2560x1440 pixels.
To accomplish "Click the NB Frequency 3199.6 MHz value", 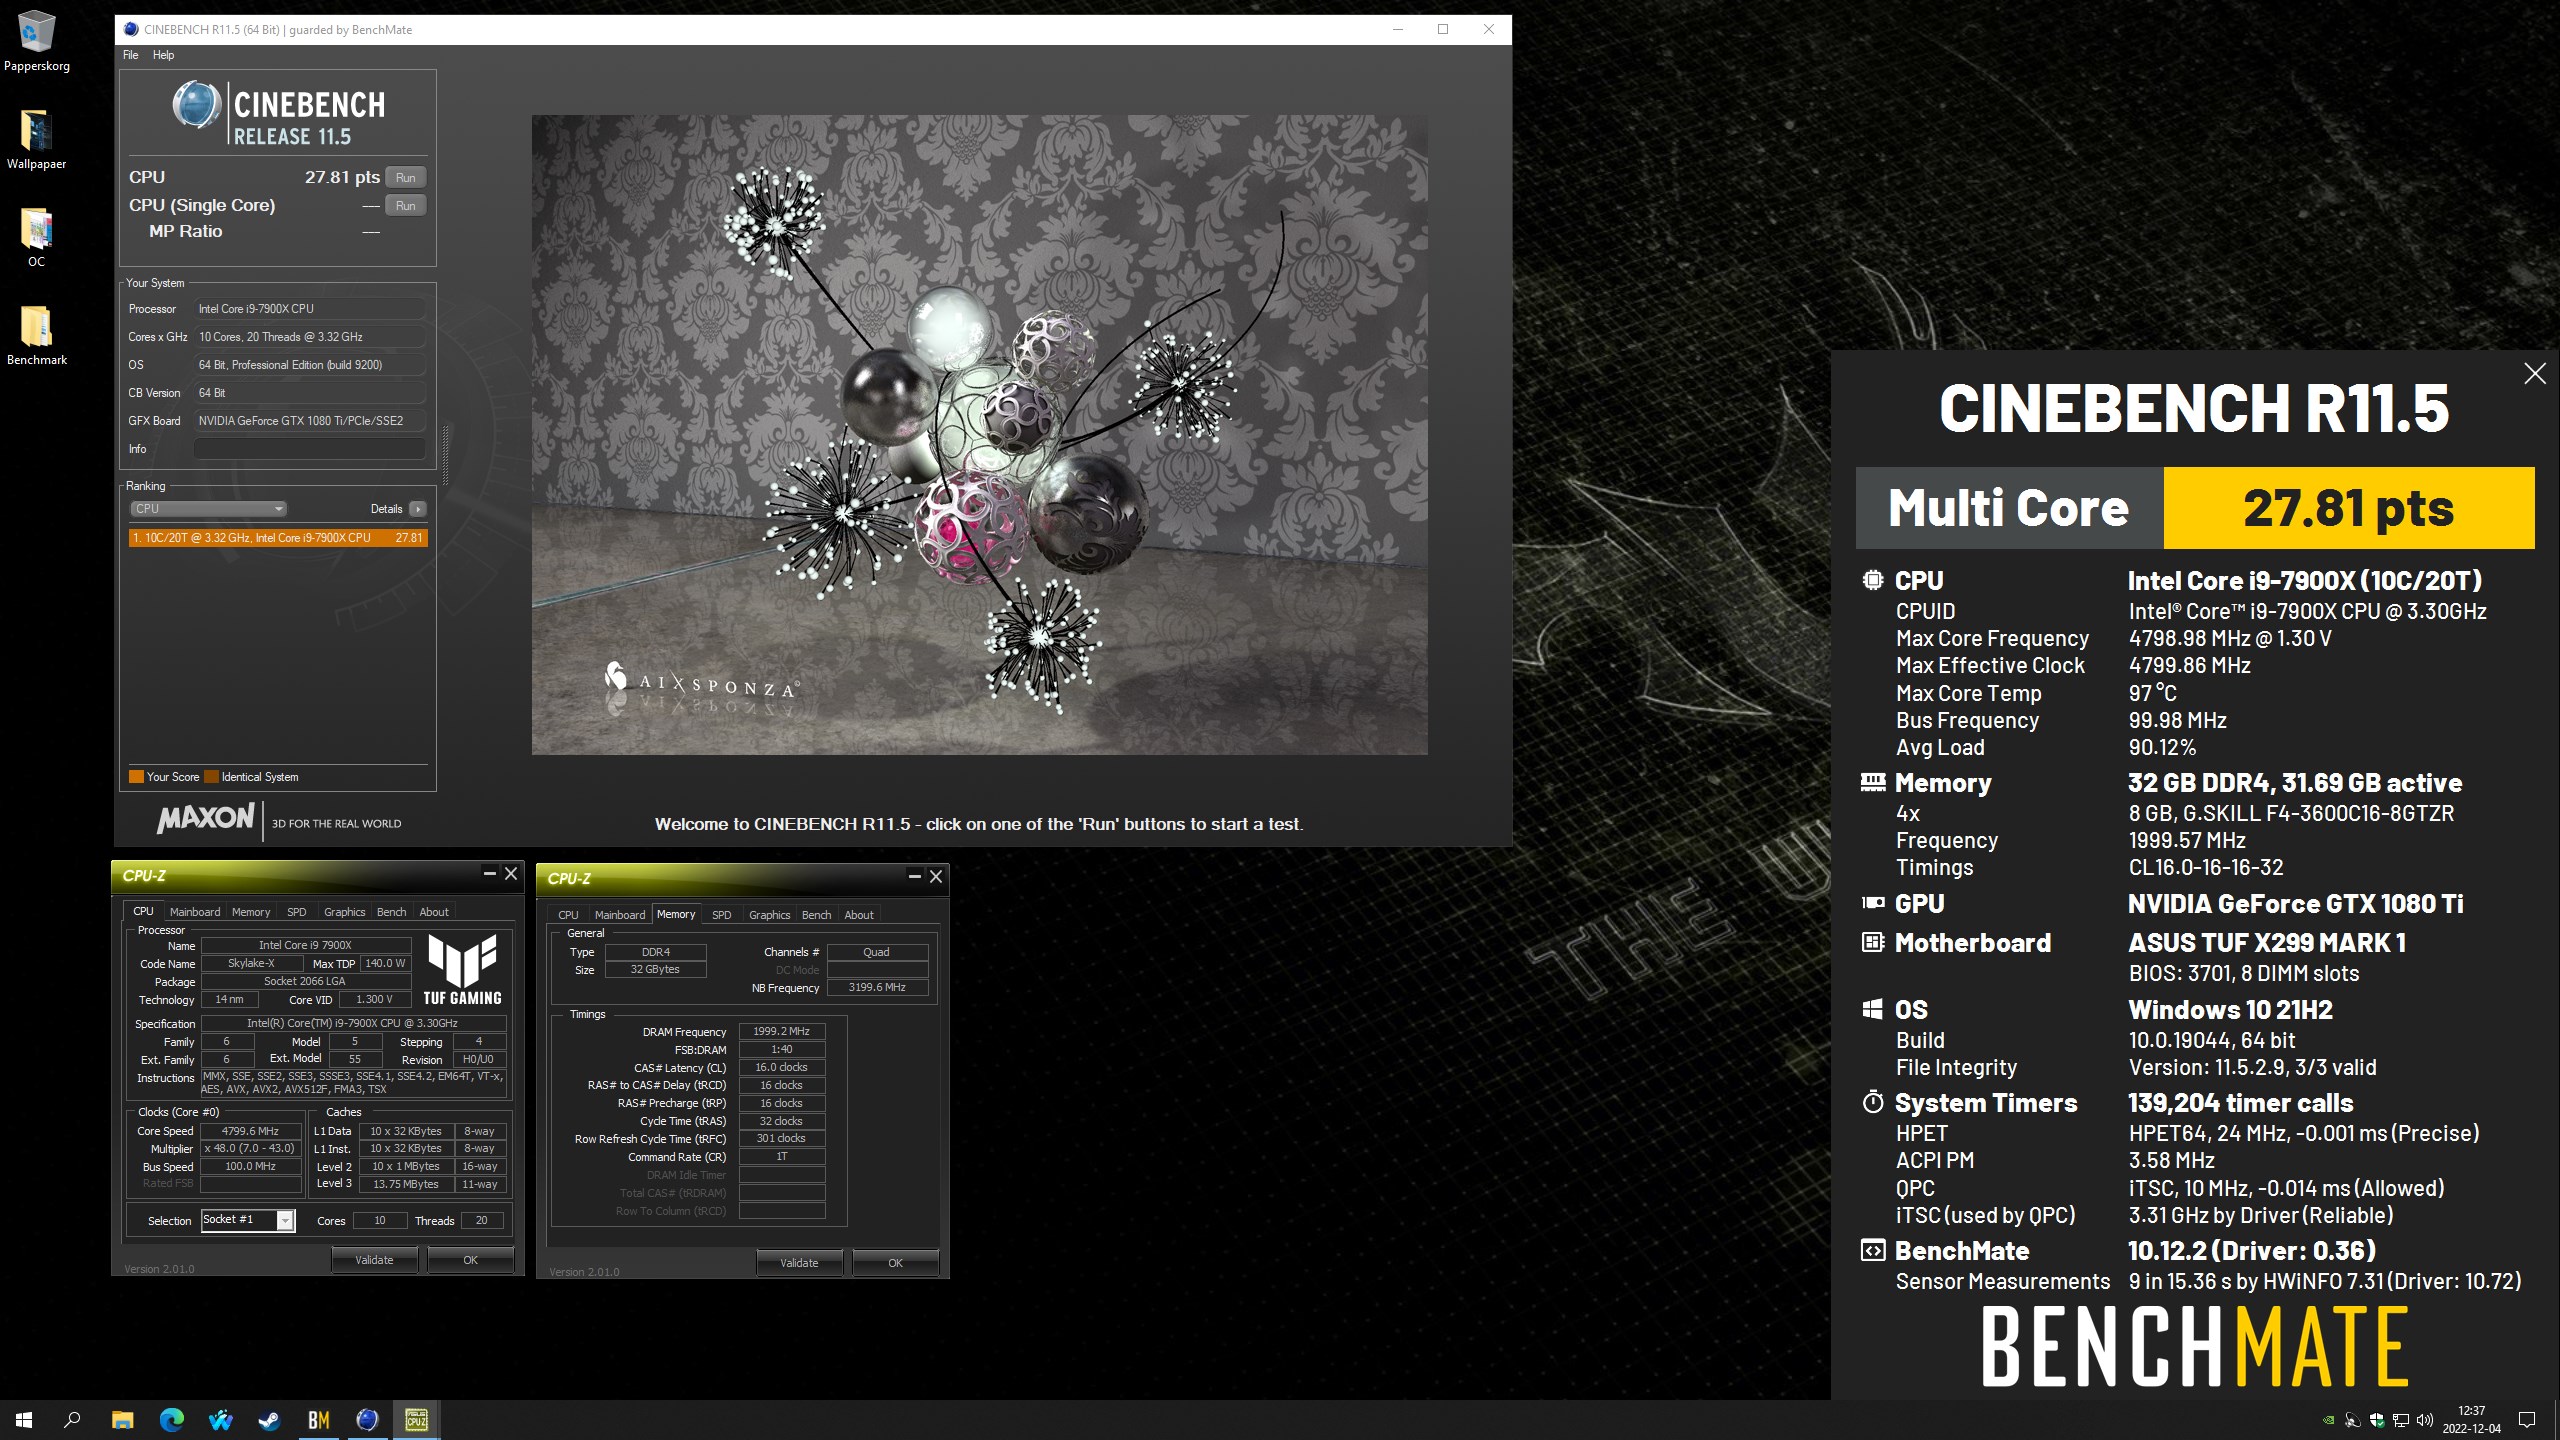I will click(x=877, y=988).
